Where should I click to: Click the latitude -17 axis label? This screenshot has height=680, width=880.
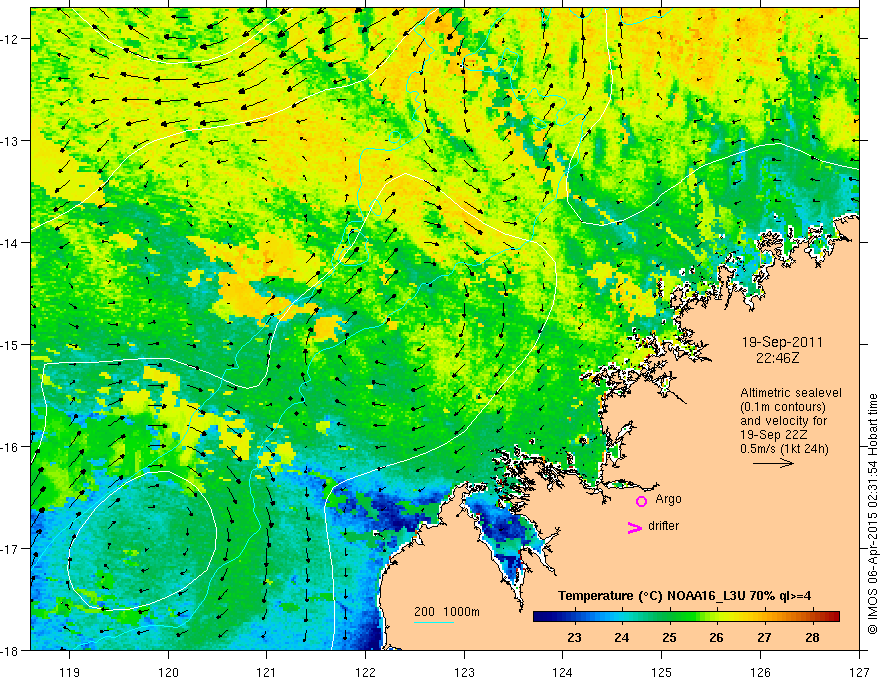pos(11,549)
